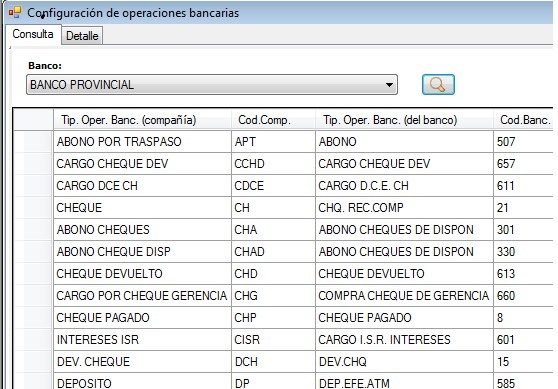
Task: Click bank code 21 cell
Action: [523, 208]
